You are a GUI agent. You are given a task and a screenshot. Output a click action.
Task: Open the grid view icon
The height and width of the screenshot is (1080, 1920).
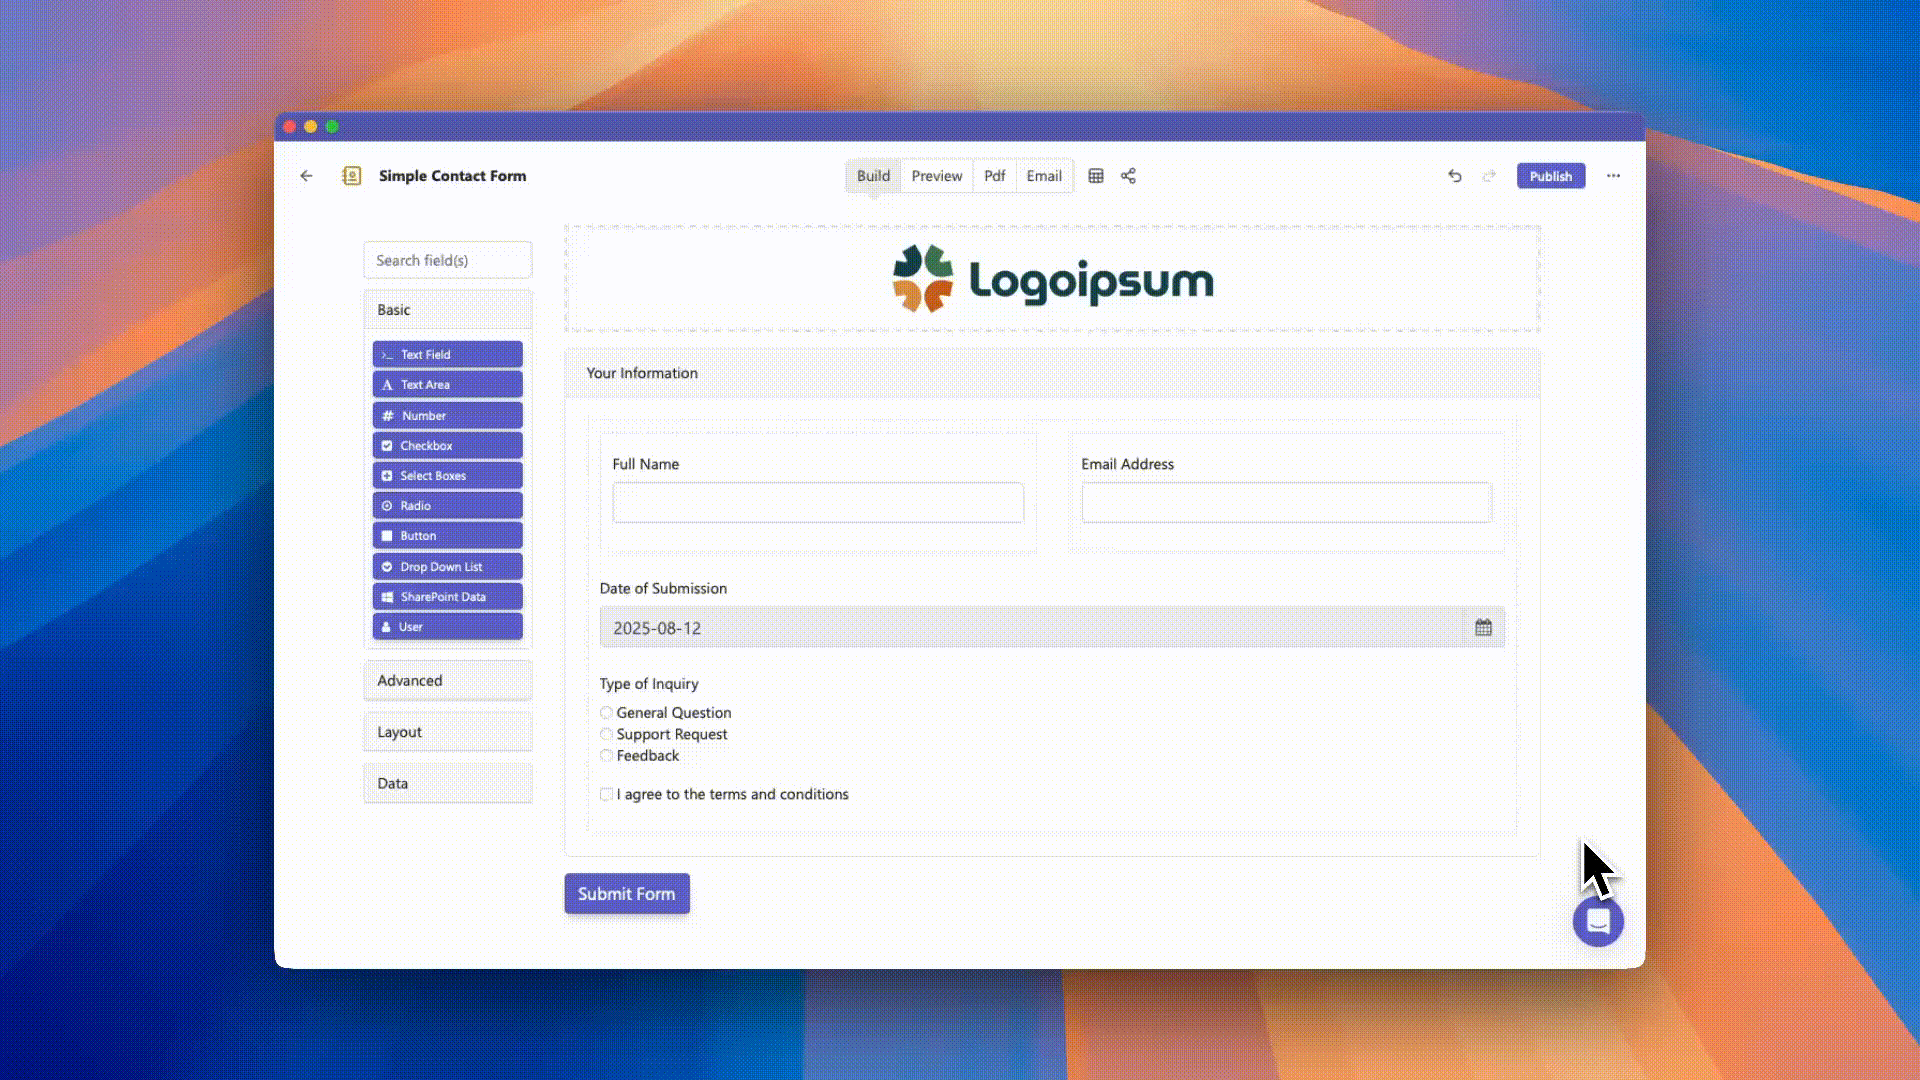tap(1096, 176)
